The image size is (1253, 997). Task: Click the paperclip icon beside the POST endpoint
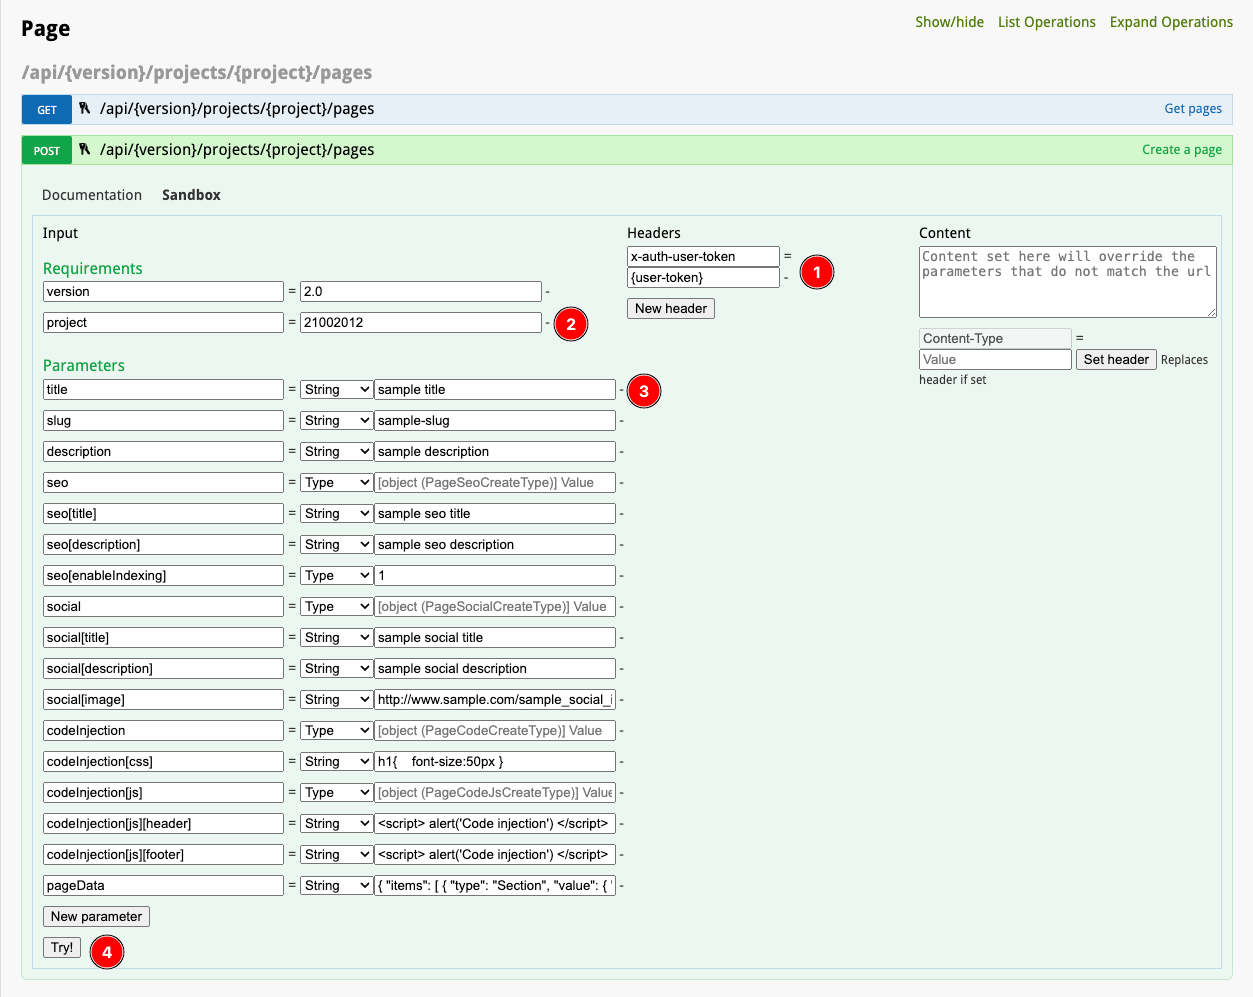click(86, 149)
